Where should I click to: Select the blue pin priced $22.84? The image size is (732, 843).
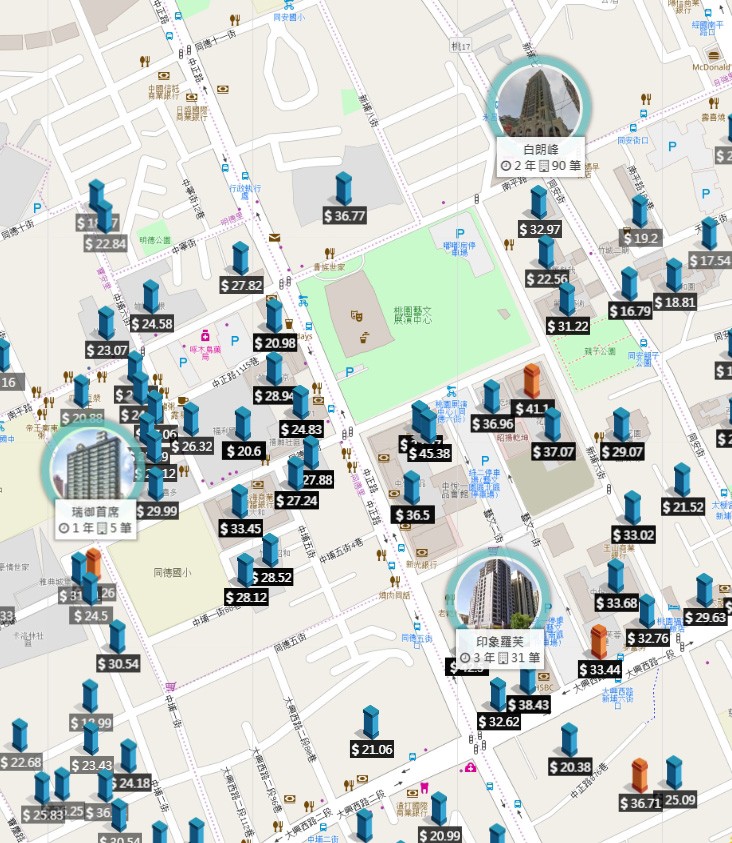coord(105,217)
